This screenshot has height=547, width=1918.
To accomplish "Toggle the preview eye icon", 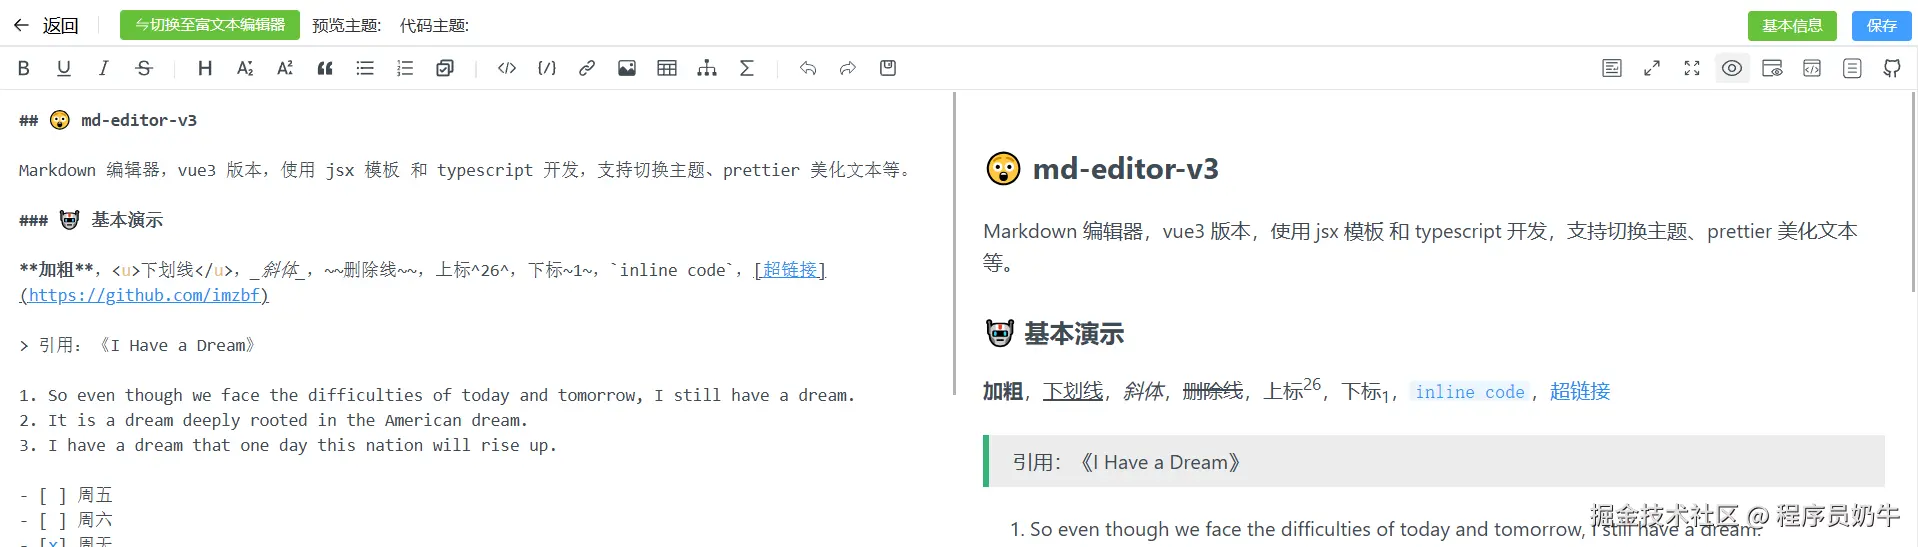I will point(1732,68).
